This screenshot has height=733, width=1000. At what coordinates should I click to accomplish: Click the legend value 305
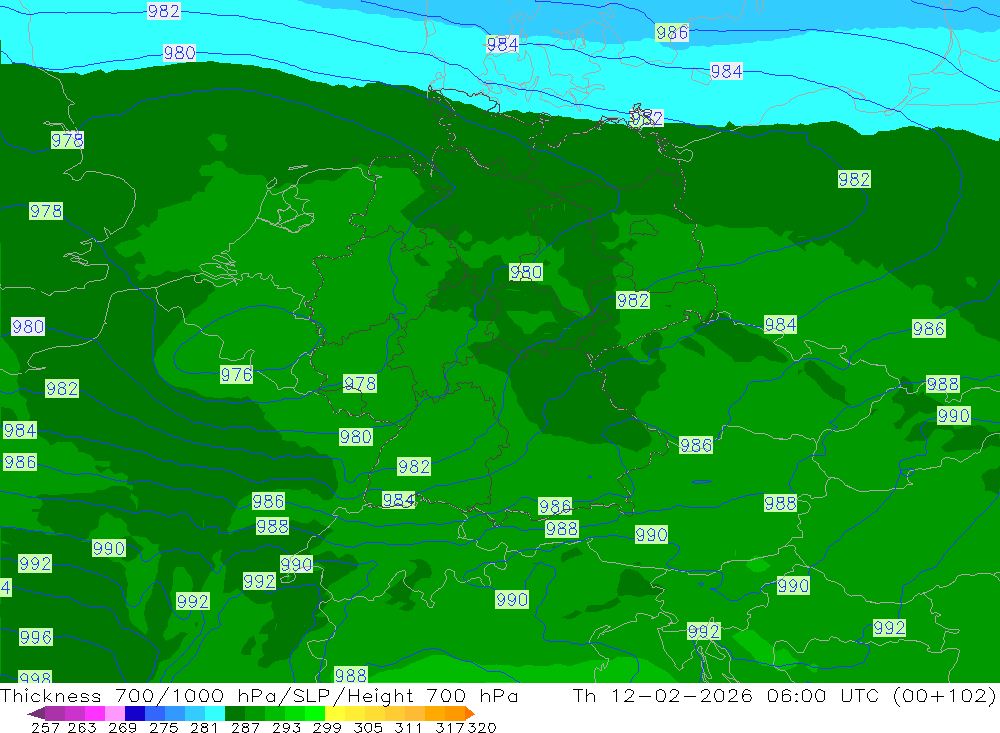pos(367,727)
